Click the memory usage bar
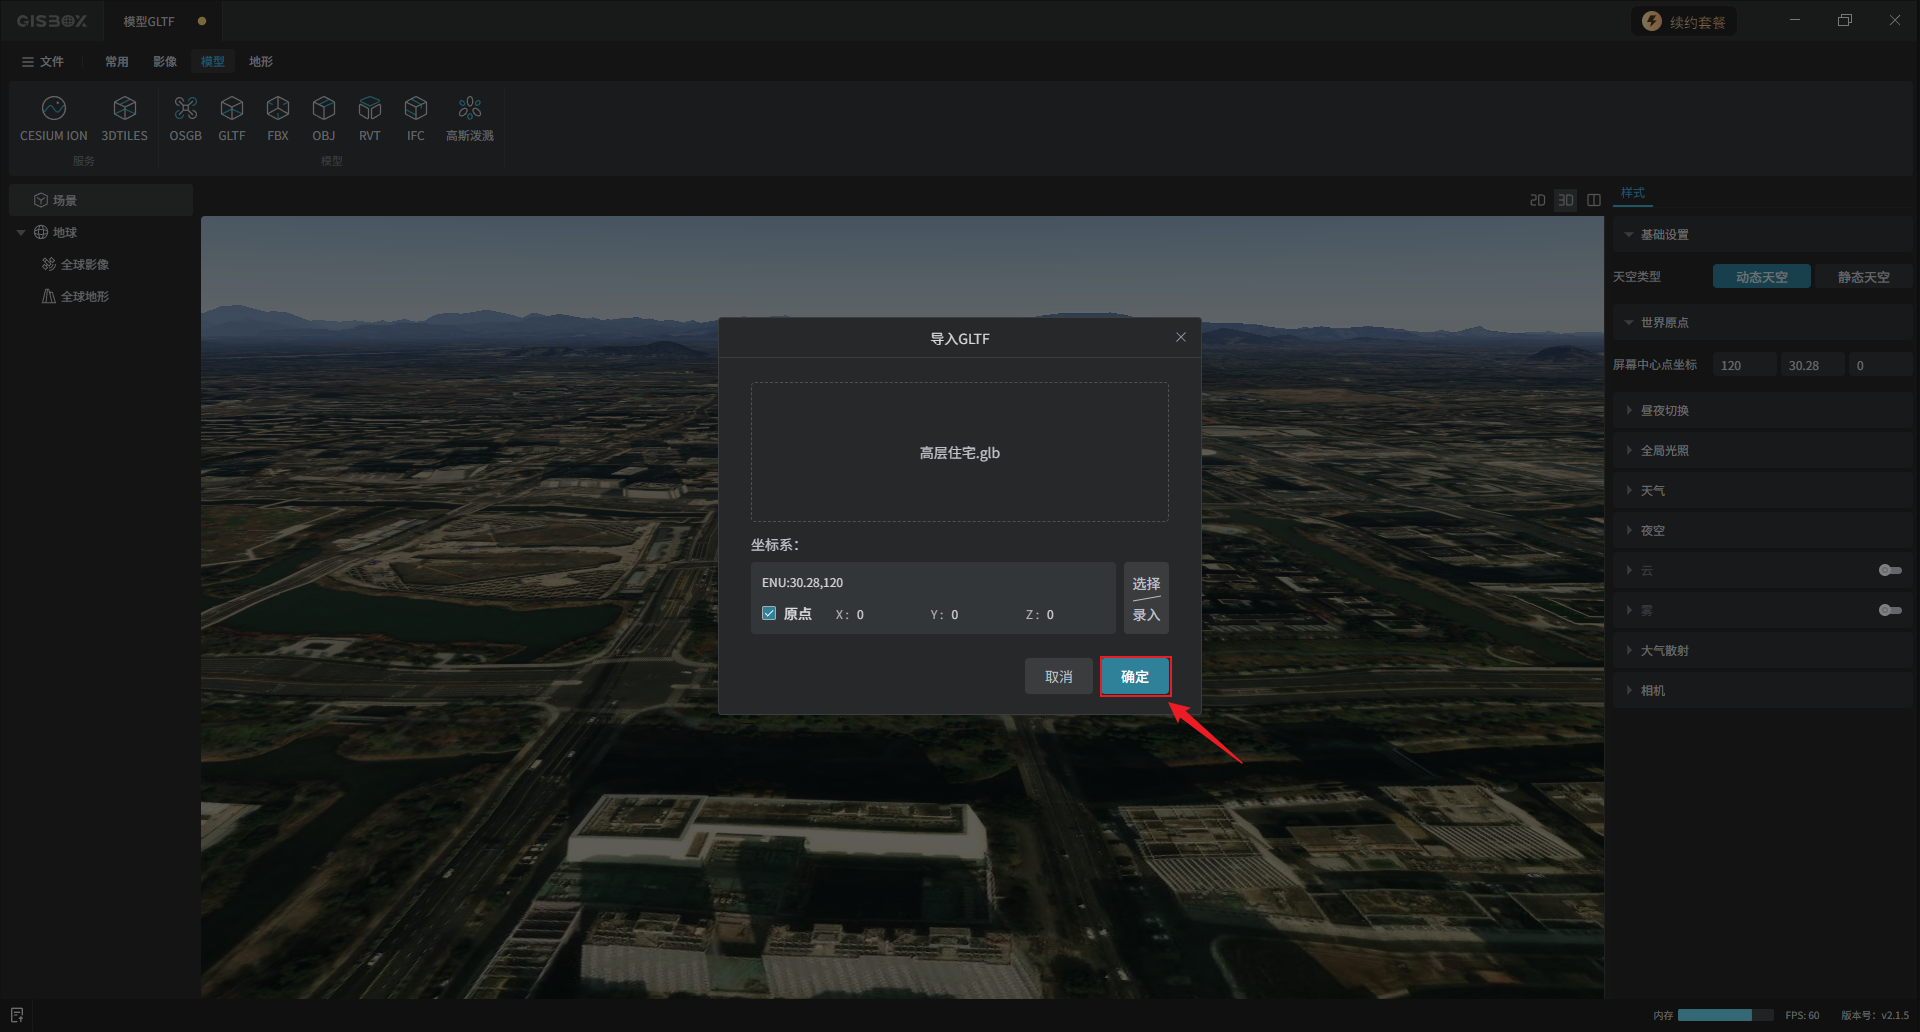 coord(1724,1015)
